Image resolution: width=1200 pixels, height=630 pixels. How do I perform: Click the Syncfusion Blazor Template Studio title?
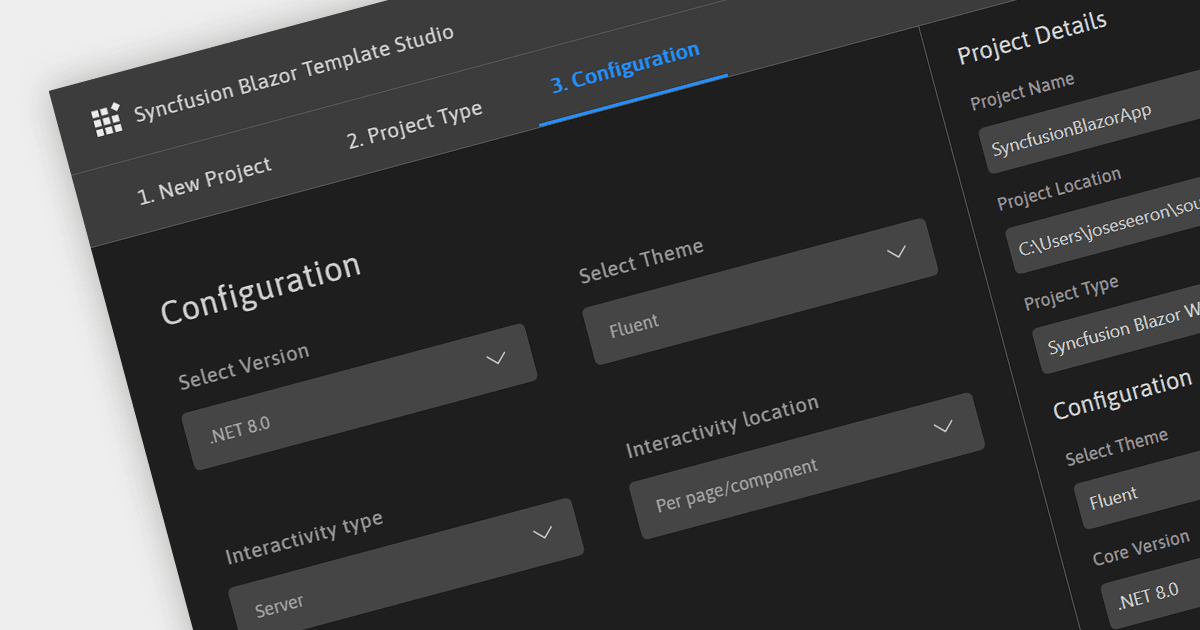point(294,74)
